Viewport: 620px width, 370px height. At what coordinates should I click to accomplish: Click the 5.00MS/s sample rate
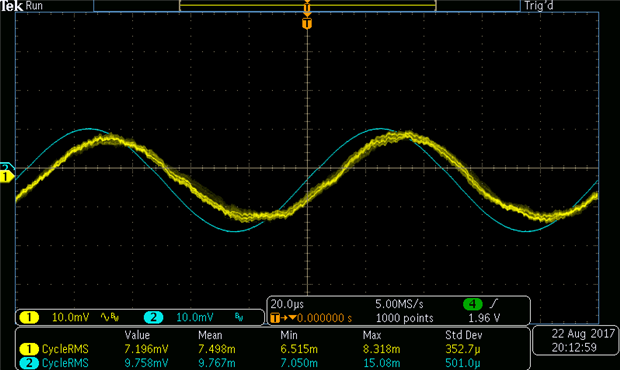[399, 304]
